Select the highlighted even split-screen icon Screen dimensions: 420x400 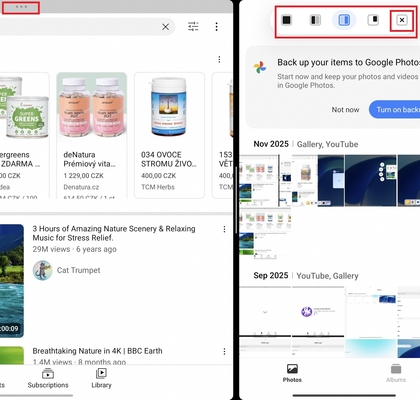(x=344, y=20)
